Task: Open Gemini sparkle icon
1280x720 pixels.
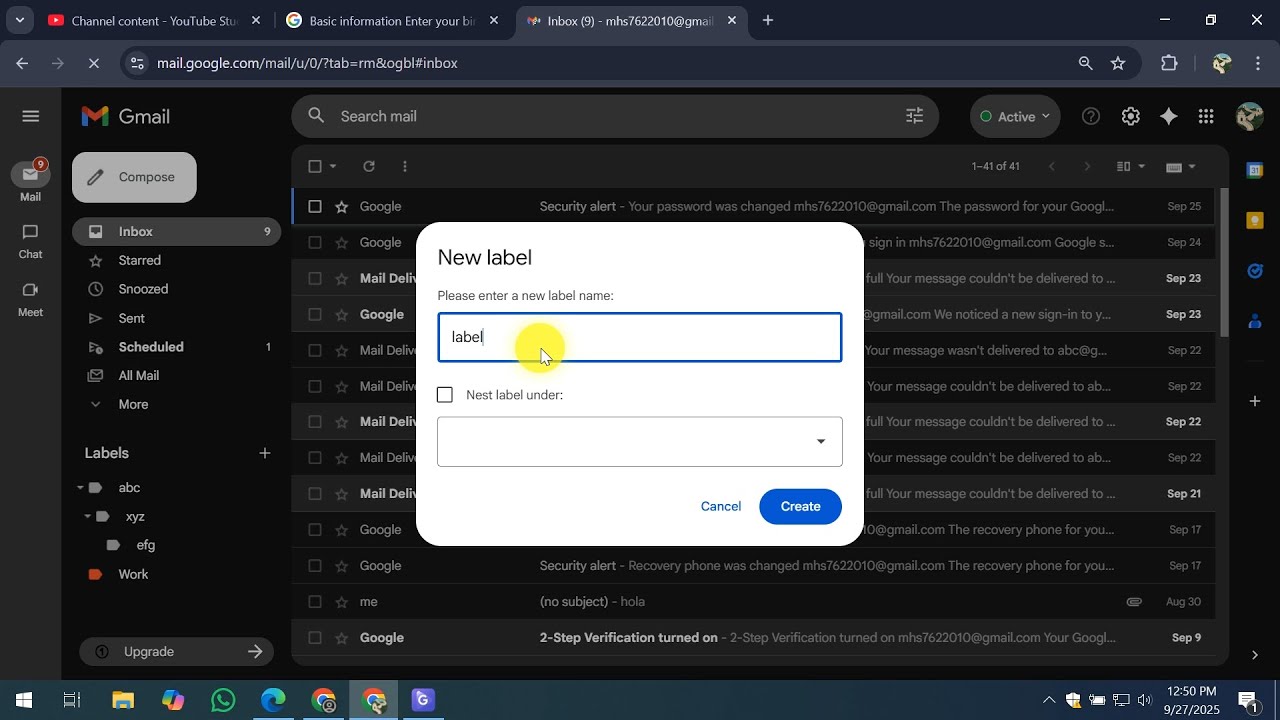Action: pos(1168,116)
